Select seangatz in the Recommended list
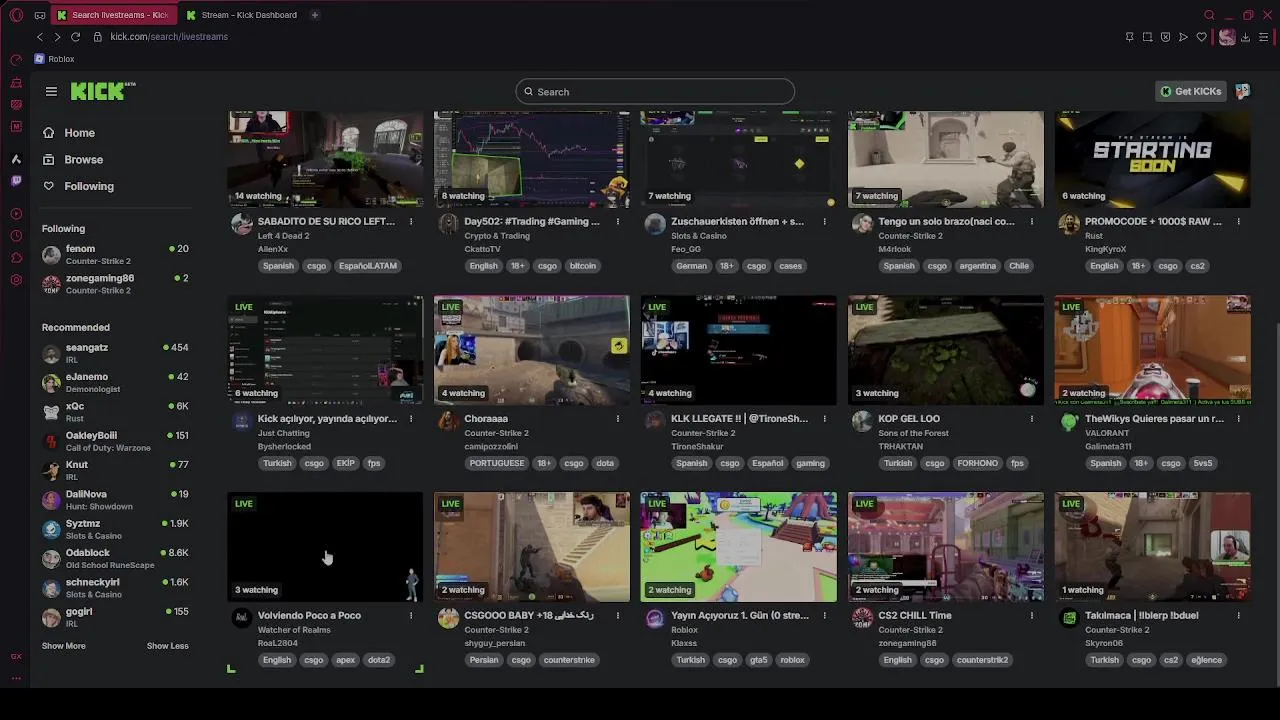 [x=115, y=353]
